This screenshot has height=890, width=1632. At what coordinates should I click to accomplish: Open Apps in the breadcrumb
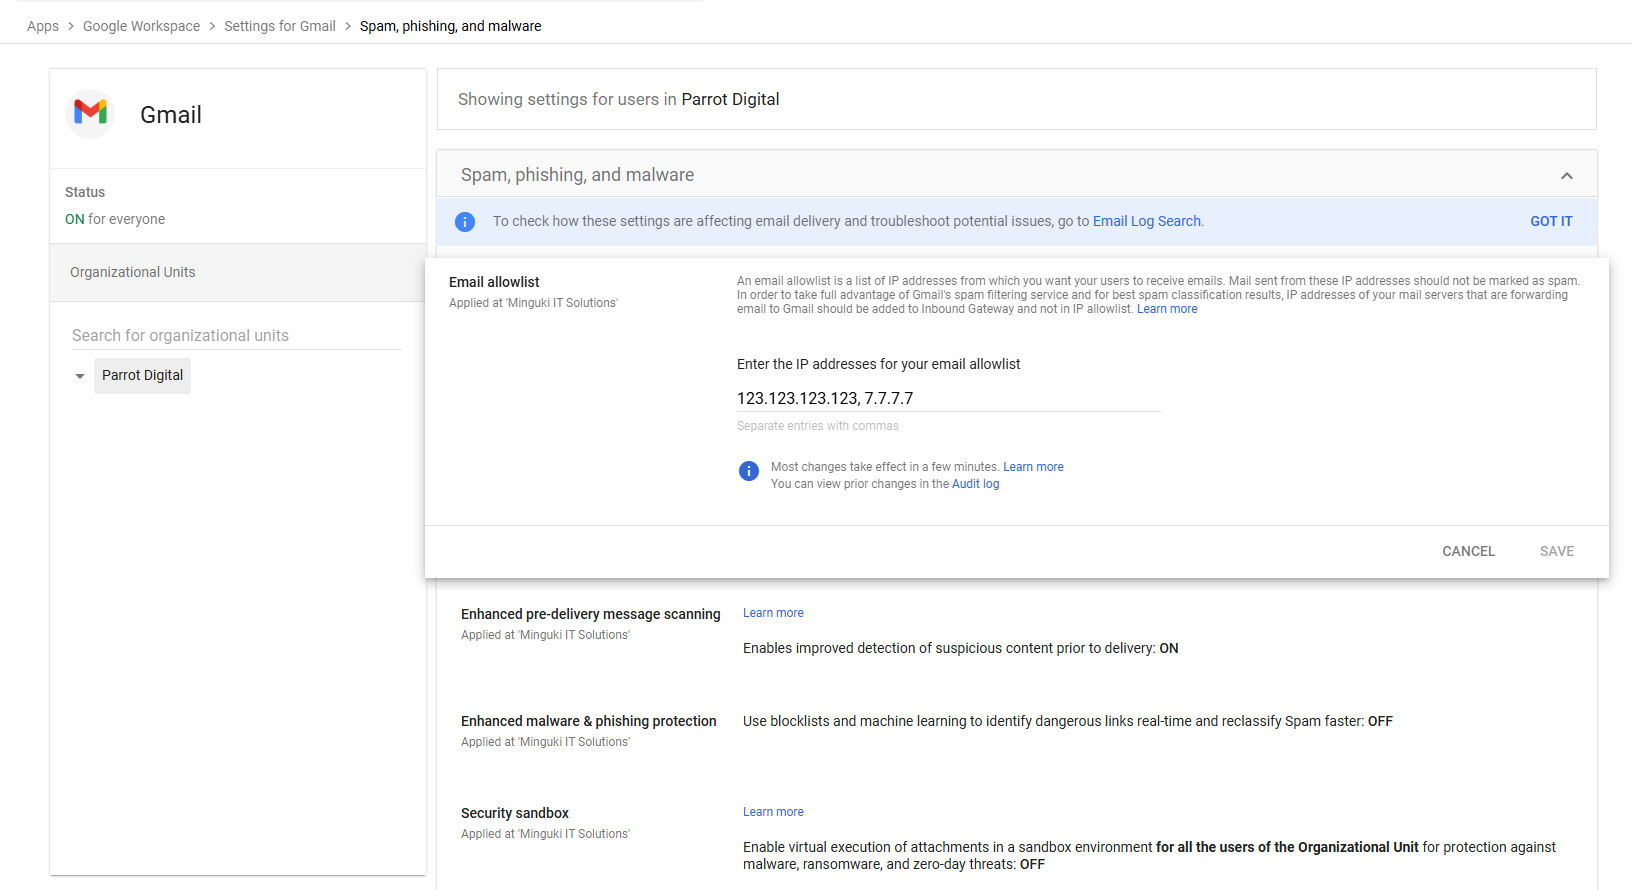[43, 26]
